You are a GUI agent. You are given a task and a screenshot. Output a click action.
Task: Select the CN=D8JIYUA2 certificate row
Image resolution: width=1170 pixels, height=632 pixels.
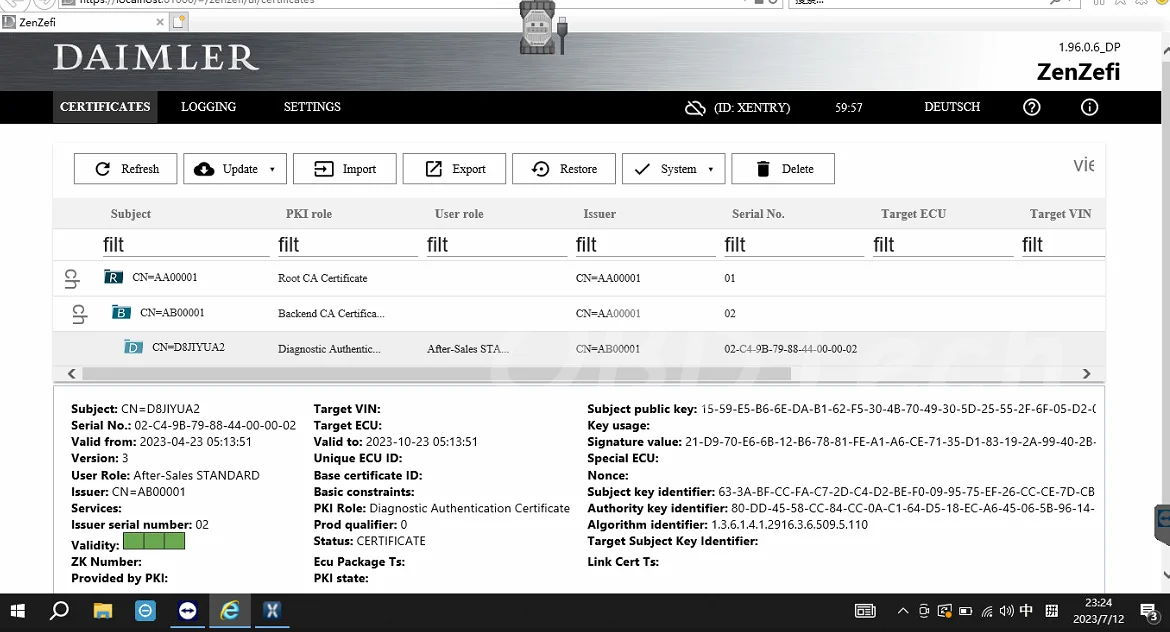579,348
